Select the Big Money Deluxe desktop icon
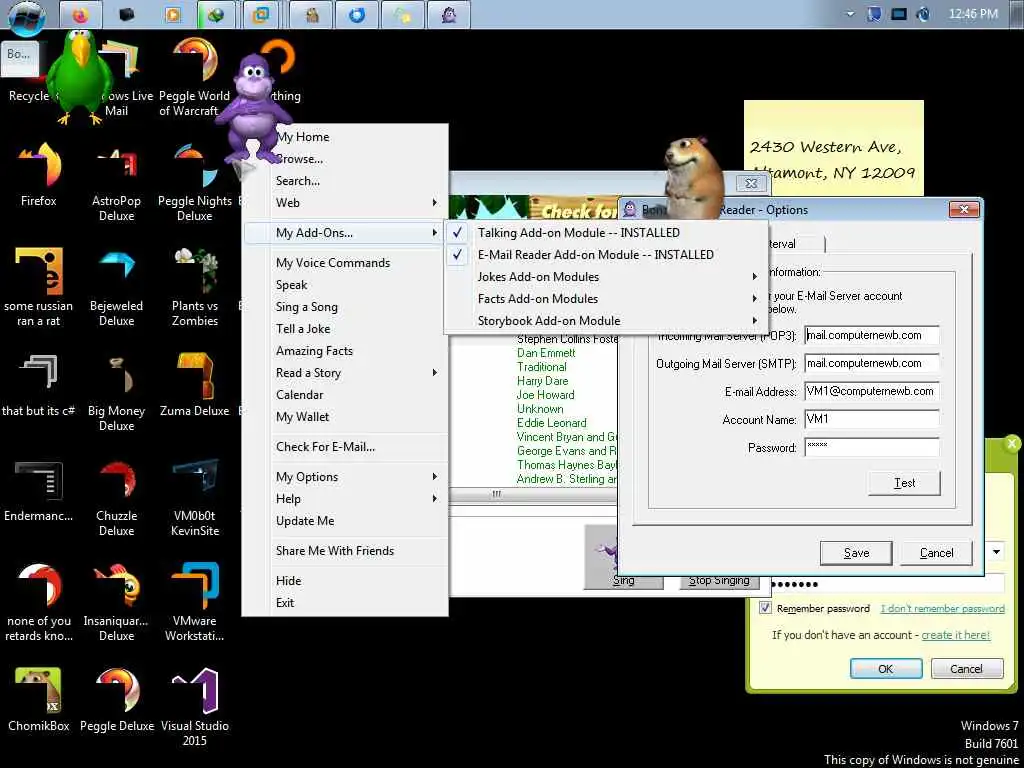The height and width of the screenshot is (768, 1024). pyautogui.click(x=116, y=393)
